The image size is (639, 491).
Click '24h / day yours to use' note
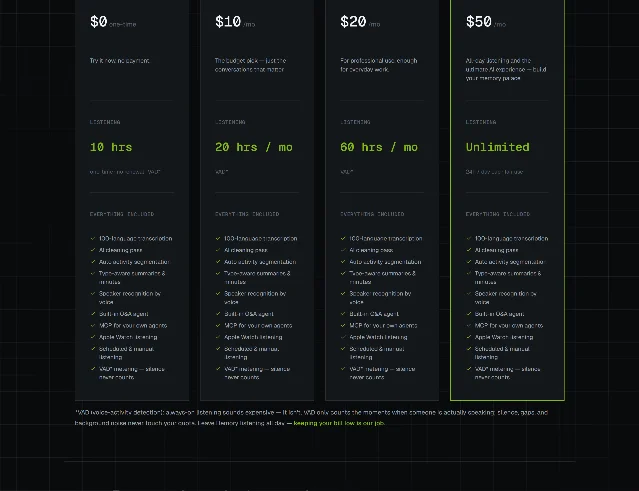[494, 172]
